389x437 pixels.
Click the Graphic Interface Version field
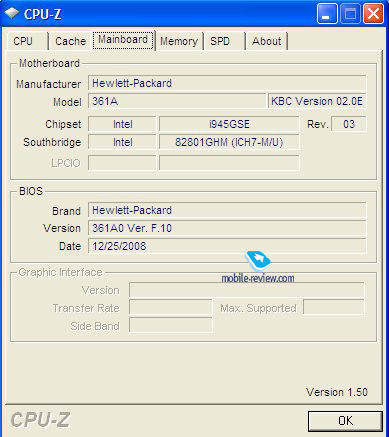pos(247,290)
